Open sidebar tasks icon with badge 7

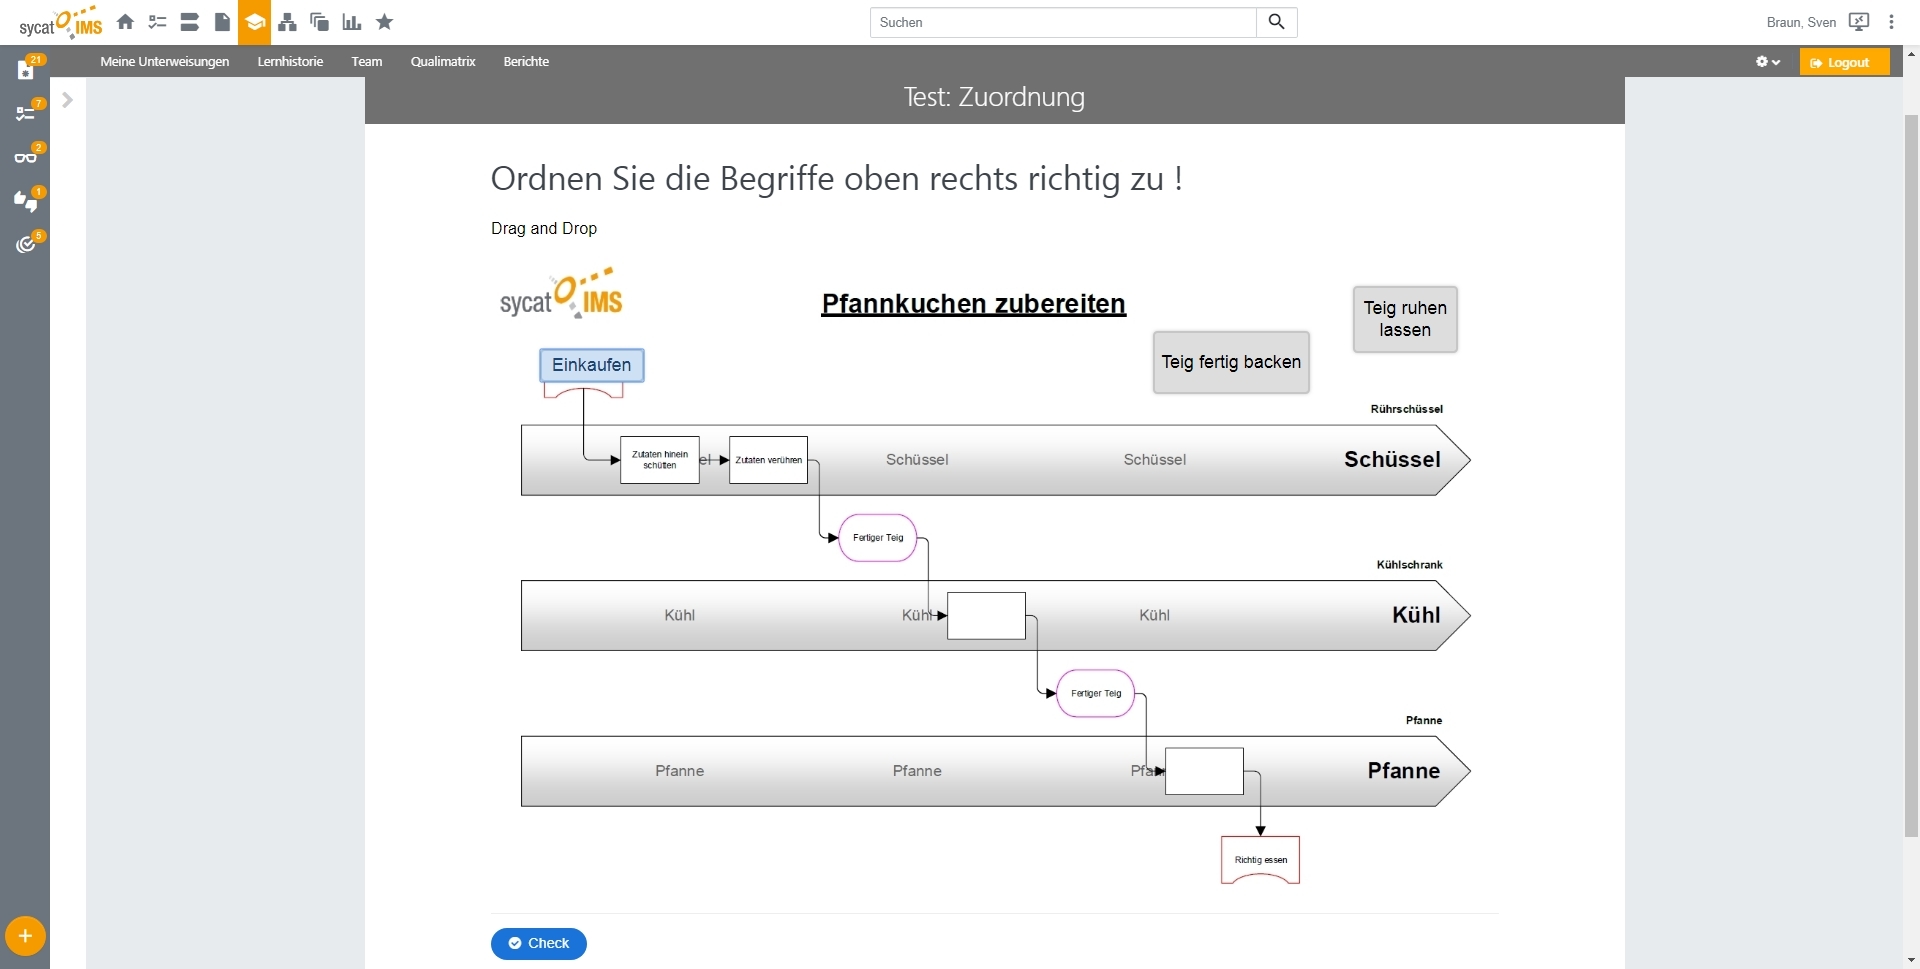(x=26, y=113)
